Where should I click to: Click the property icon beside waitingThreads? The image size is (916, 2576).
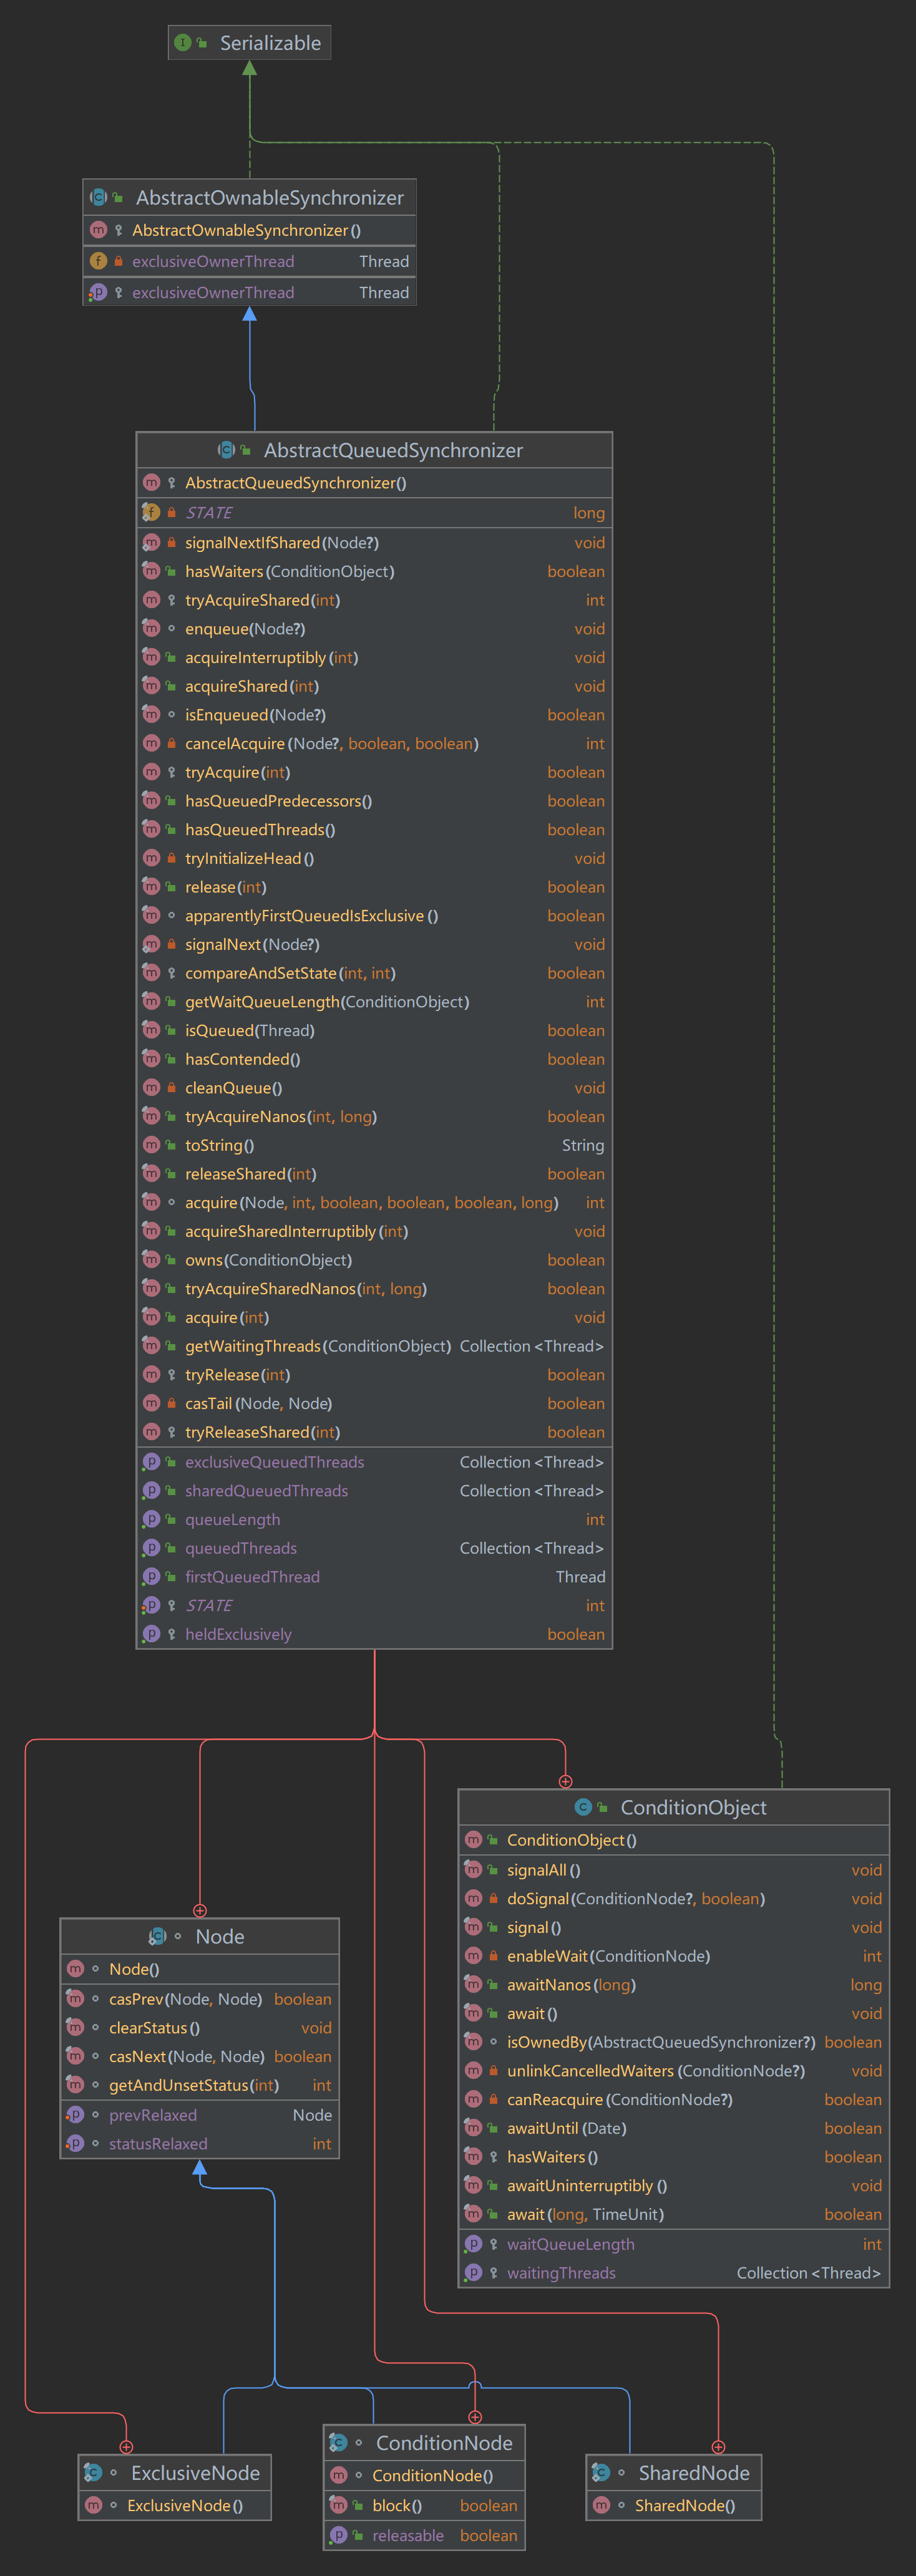pyautogui.click(x=473, y=2272)
